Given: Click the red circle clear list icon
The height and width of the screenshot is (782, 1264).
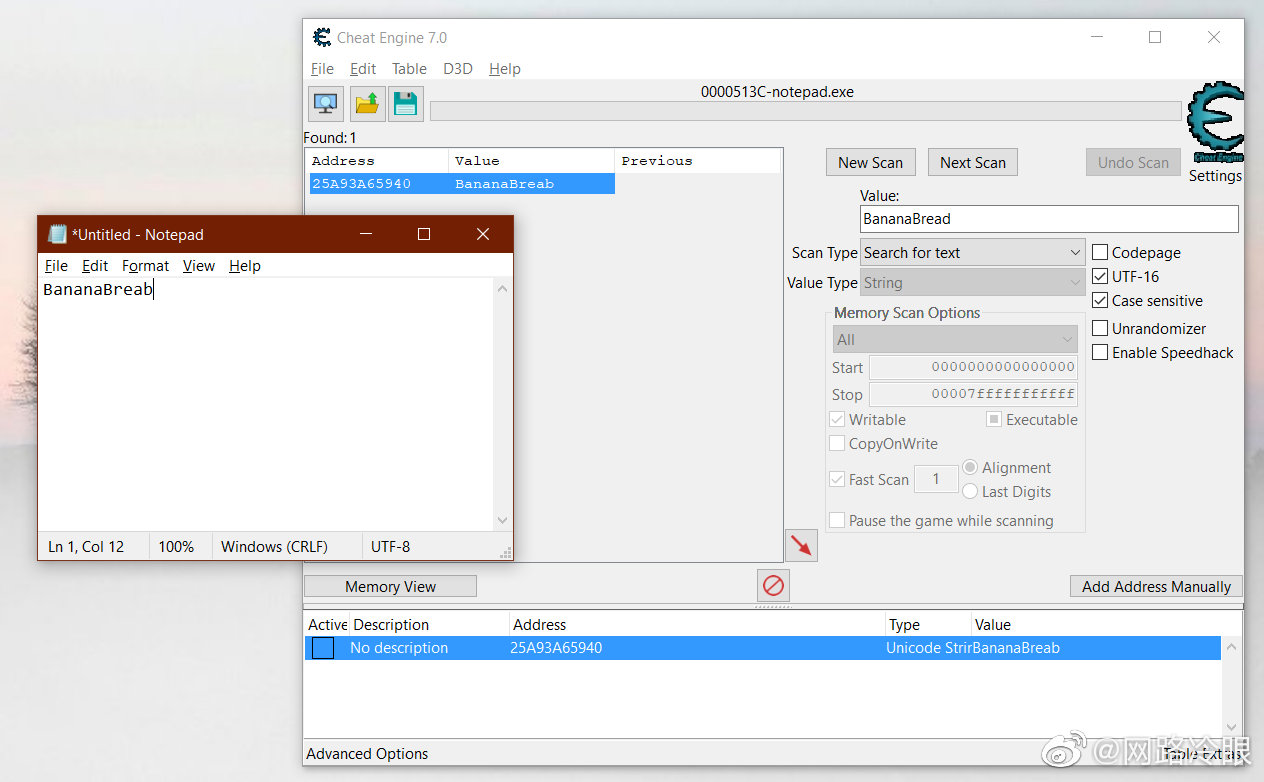Looking at the screenshot, I should (x=773, y=585).
